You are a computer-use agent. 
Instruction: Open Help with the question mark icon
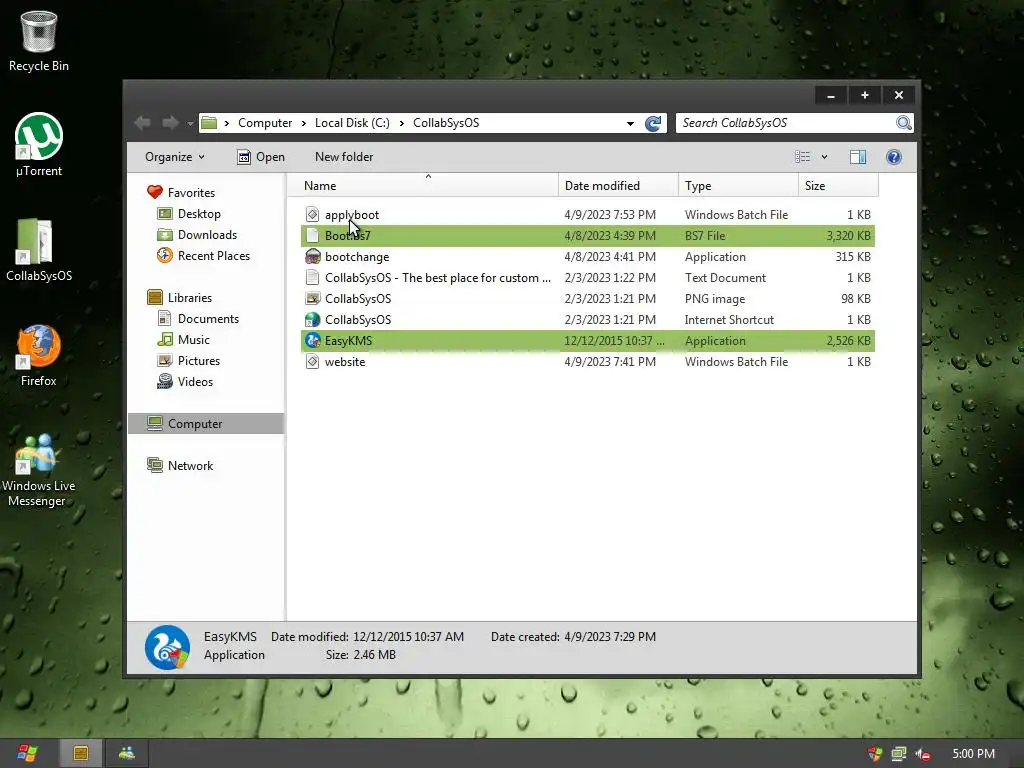coord(894,157)
